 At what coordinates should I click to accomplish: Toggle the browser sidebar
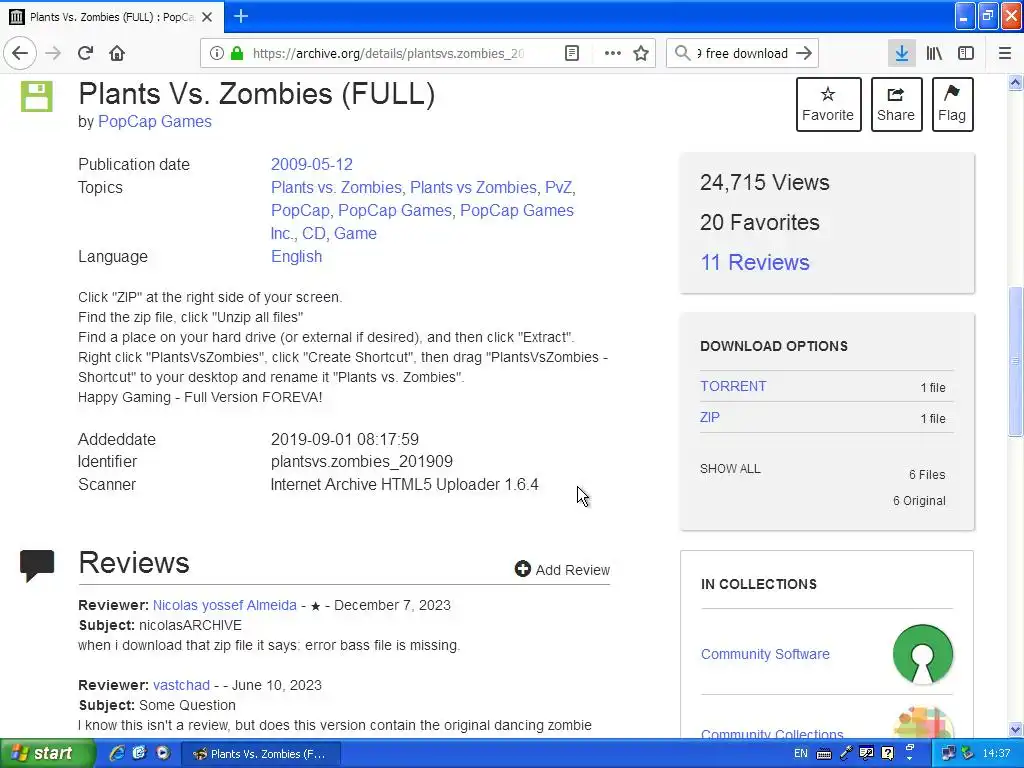(x=966, y=53)
